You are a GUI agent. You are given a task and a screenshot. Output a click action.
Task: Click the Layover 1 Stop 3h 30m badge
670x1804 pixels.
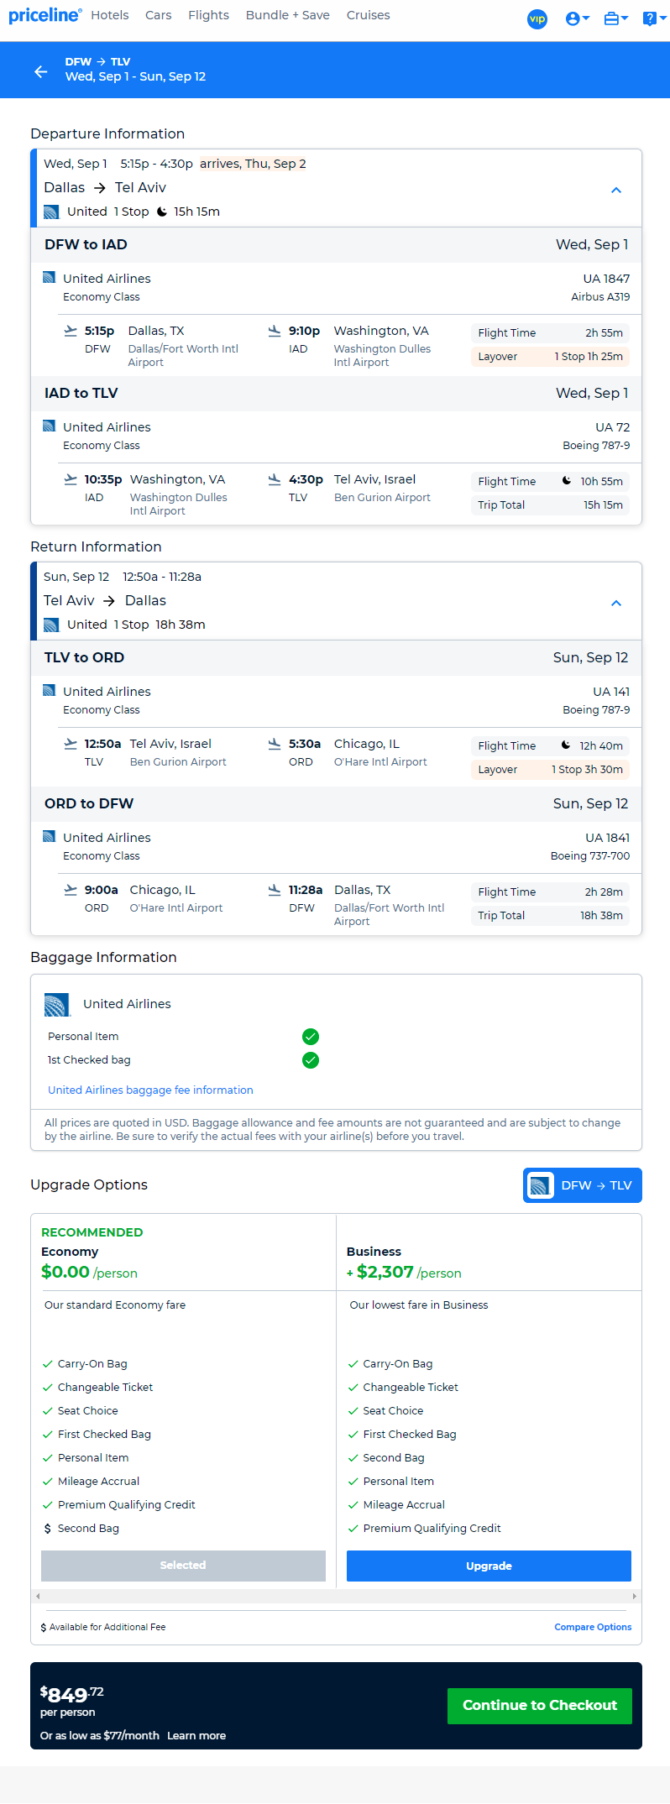tap(550, 769)
